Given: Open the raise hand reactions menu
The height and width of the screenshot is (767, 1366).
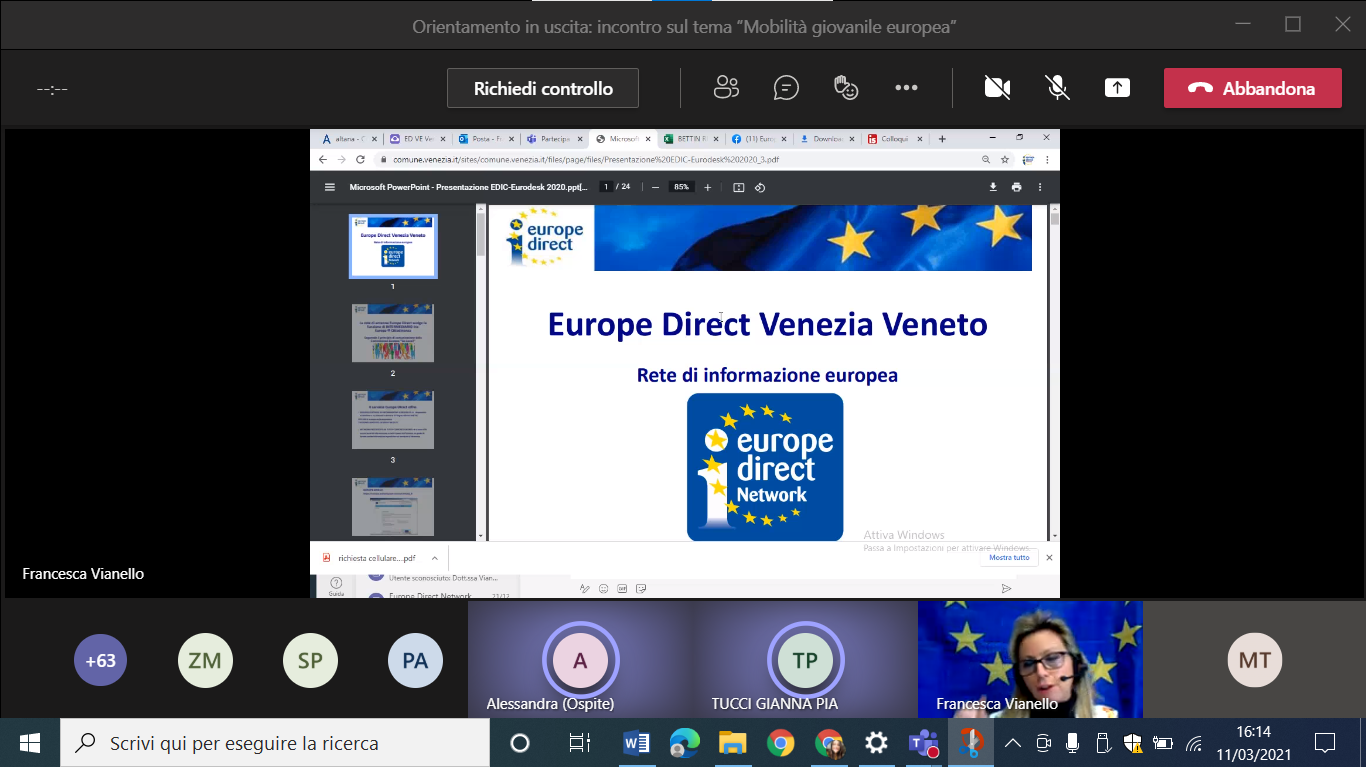Looking at the screenshot, I should [x=846, y=88].
